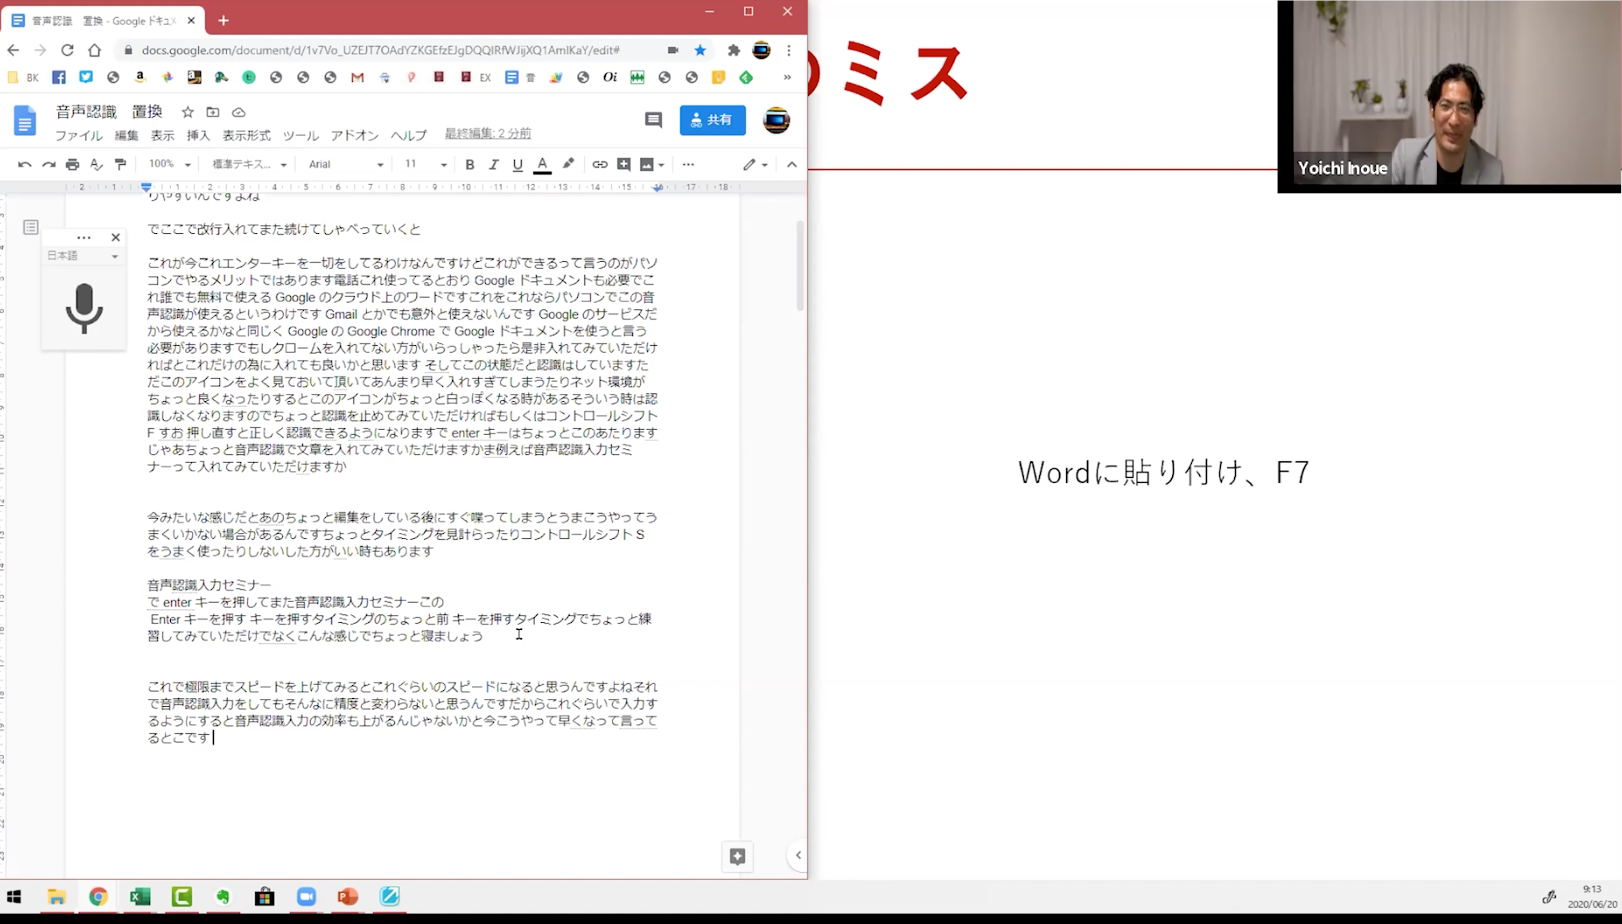Open the ファイル menu
This screenshot has height=924, width=1622.
coord(78,136)
